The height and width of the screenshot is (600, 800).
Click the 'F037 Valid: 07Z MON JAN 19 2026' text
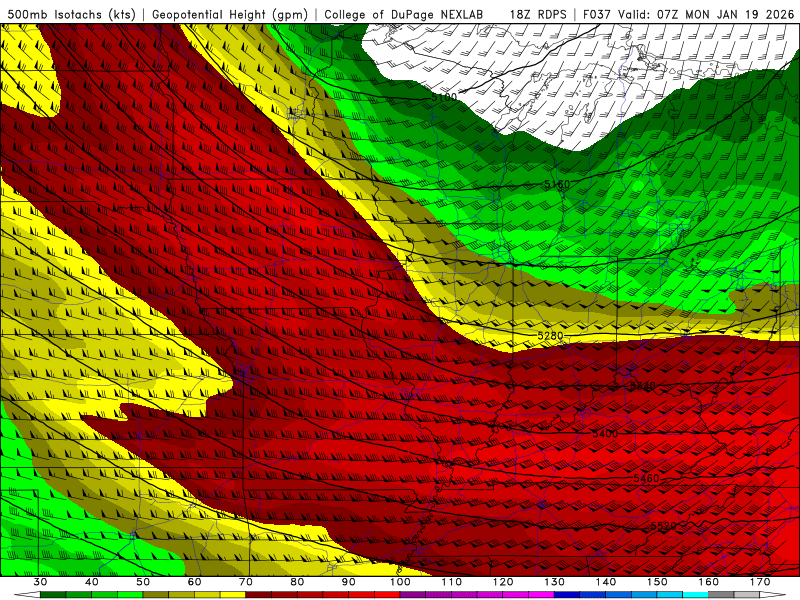click(x=689, y=14)
